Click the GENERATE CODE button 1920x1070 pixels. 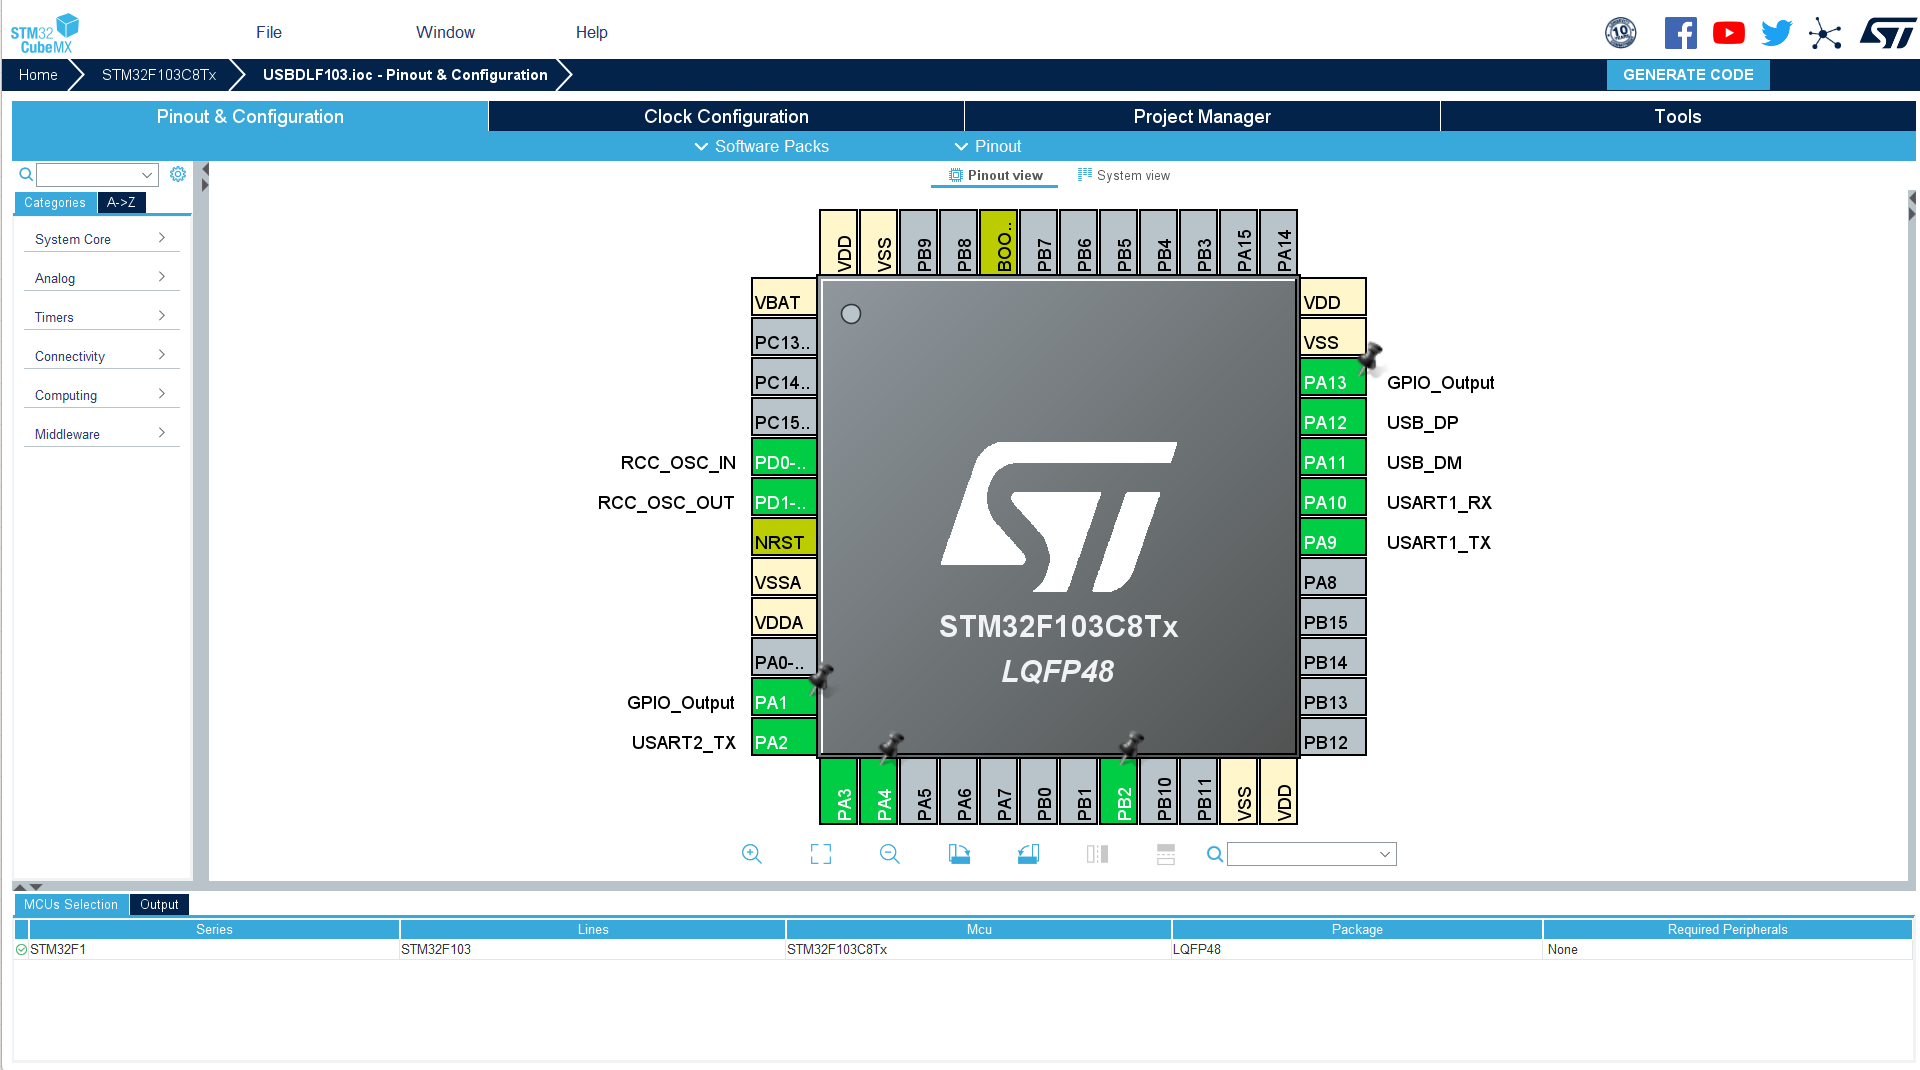pyautogui.click(x=1687, y=74)
